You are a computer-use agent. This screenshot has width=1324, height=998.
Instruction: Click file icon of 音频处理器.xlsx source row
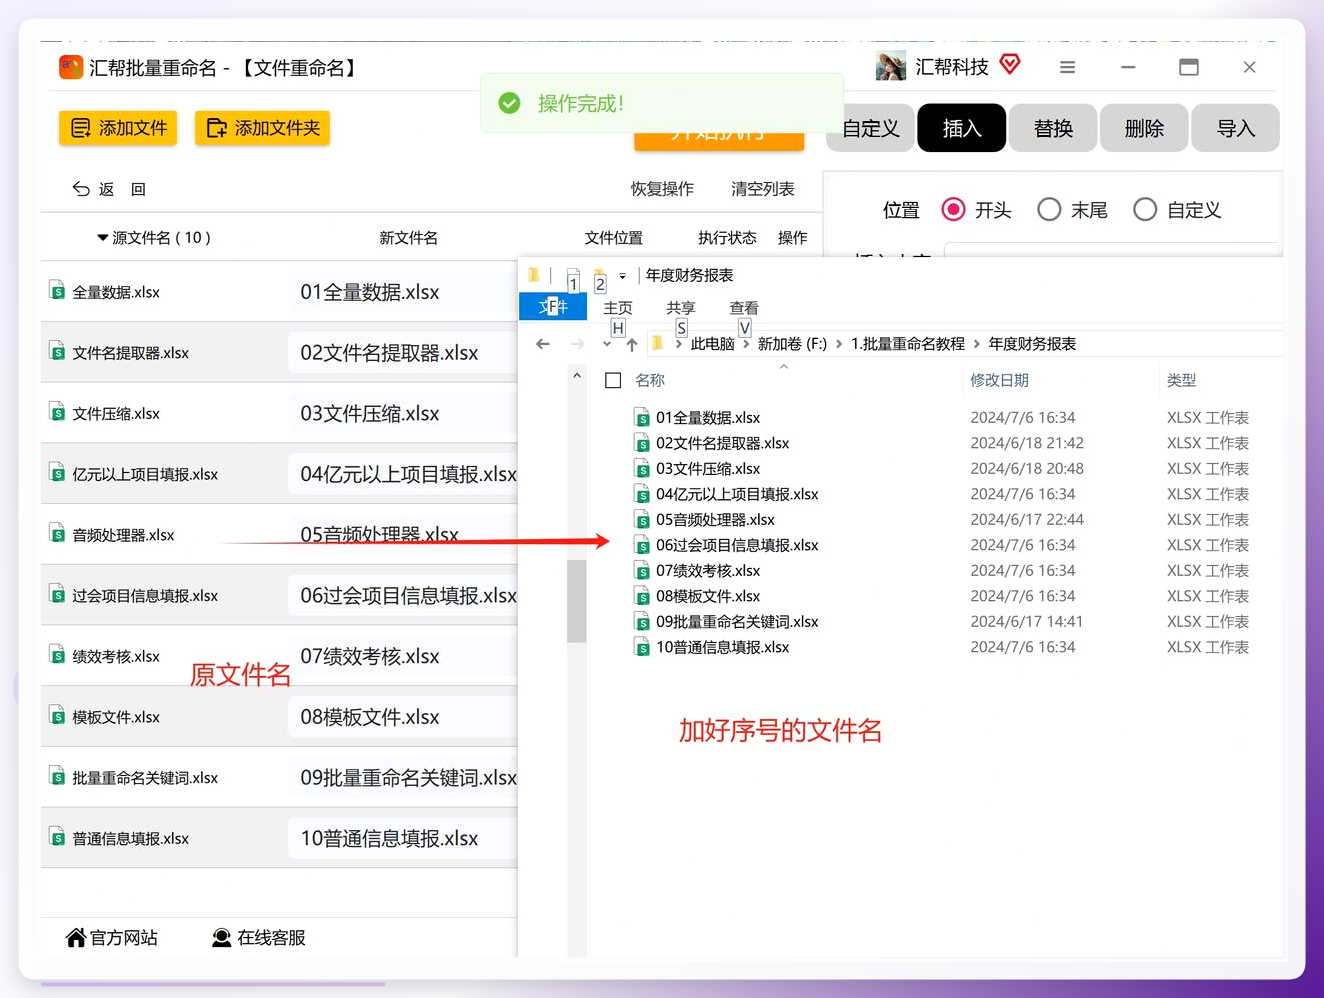click(58, 534)
